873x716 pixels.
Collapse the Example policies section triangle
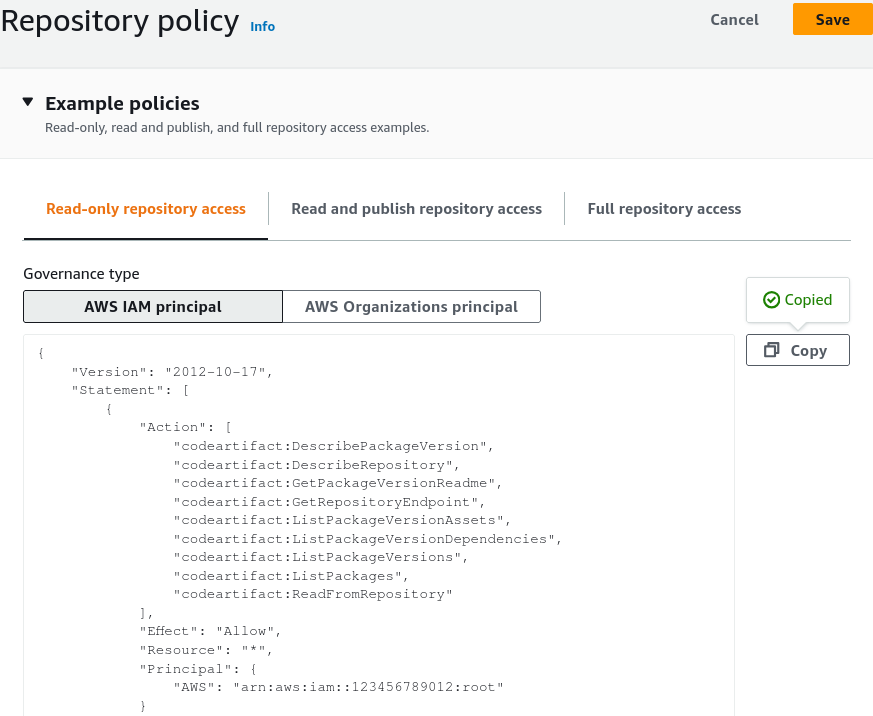click(28, 102)
